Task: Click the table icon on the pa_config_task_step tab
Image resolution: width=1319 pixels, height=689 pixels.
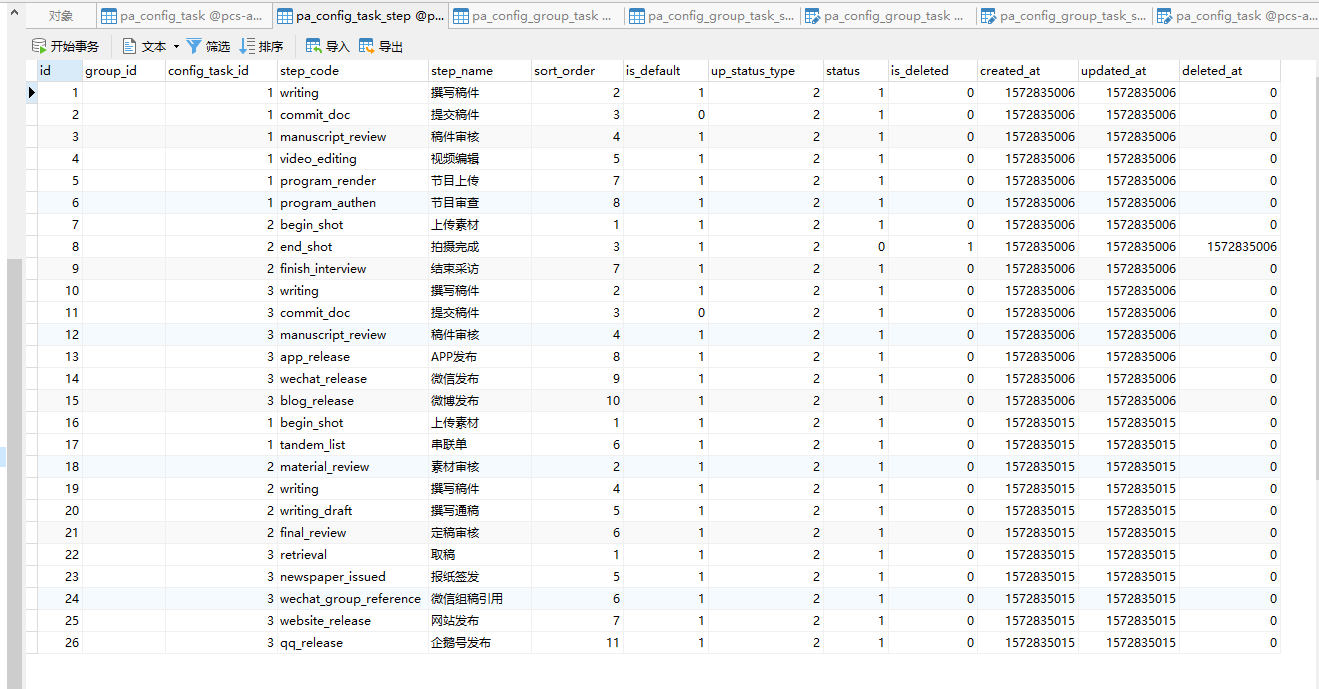Action: [285, 16]
